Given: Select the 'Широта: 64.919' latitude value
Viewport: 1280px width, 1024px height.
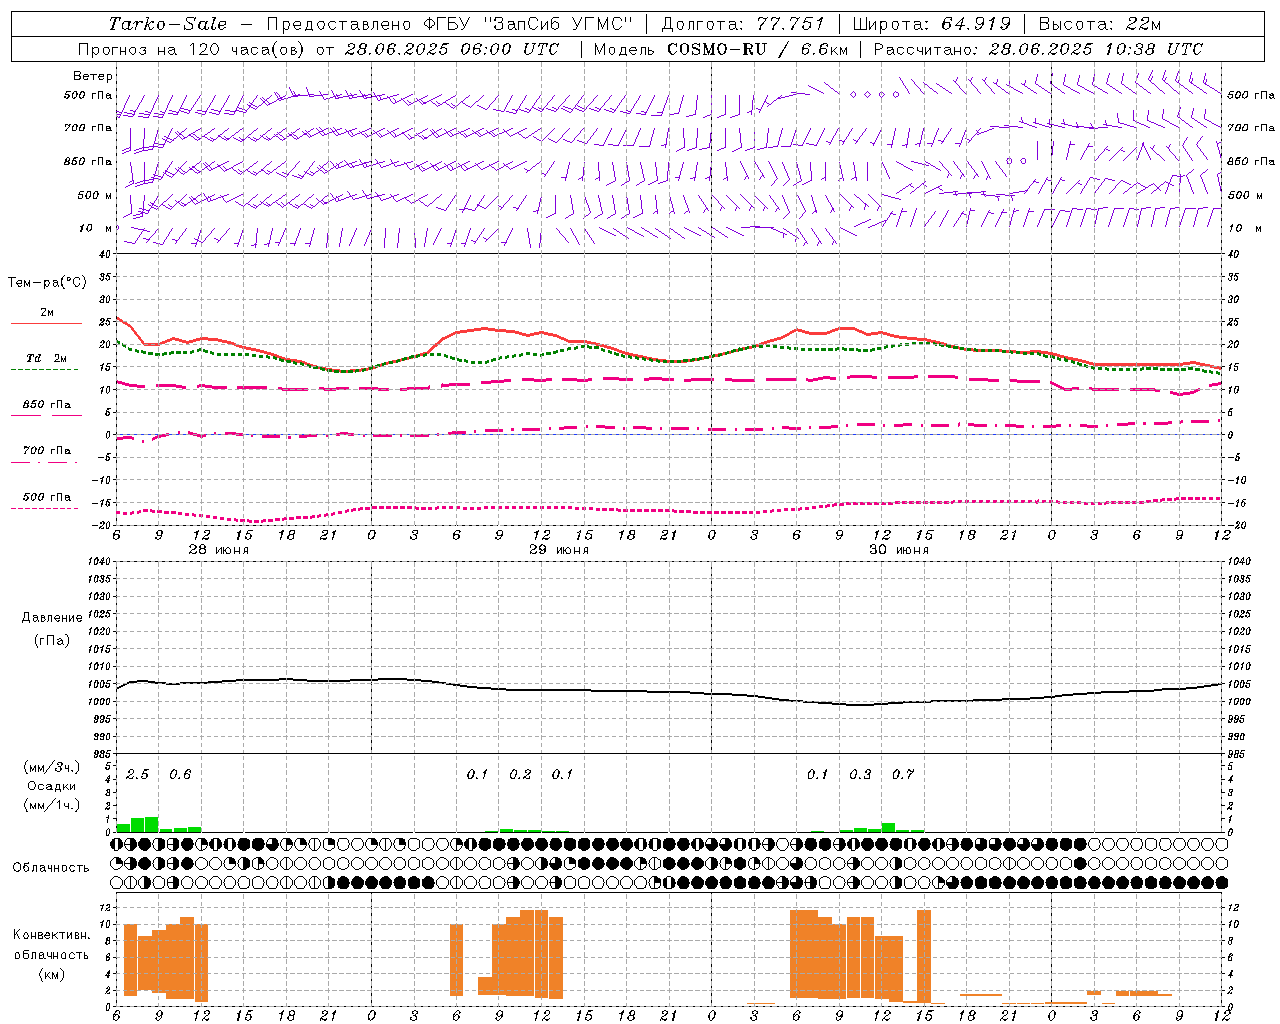Looking at the screenshot, I should click(932, 24).
